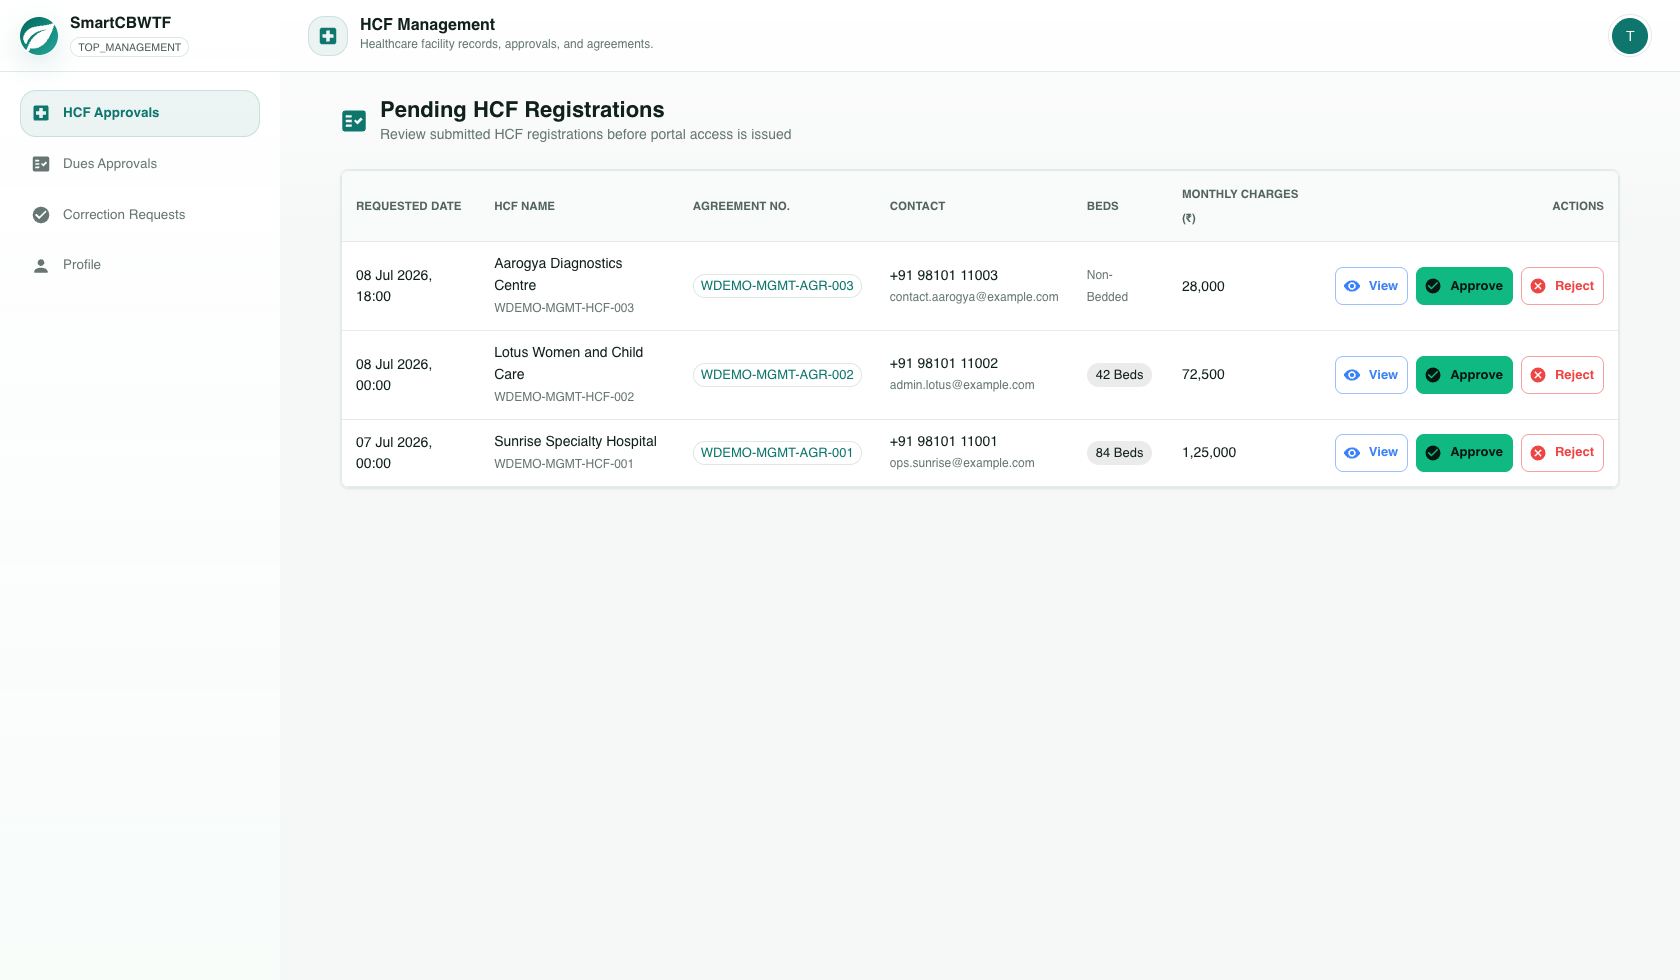Viewport: 1680px width, 980px height.
Task: Click the REQUESTED DATE column header
Action: (409, 206)
